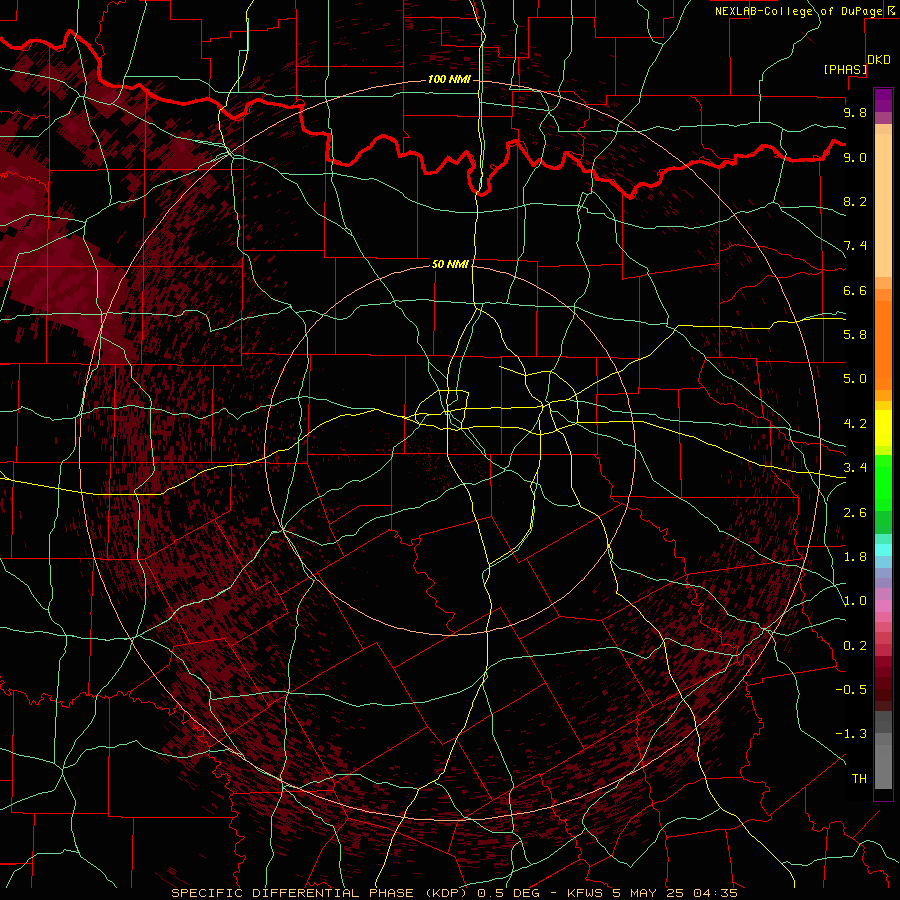Click the '[PHAS]' label

pyautogui.click(x=845, y=70)
